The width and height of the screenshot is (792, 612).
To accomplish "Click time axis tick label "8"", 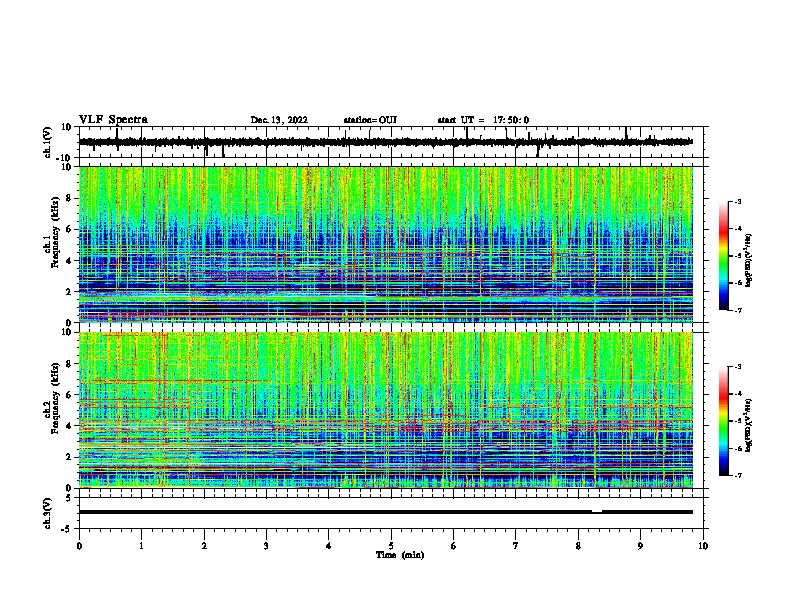I will (x=578, y=546).
